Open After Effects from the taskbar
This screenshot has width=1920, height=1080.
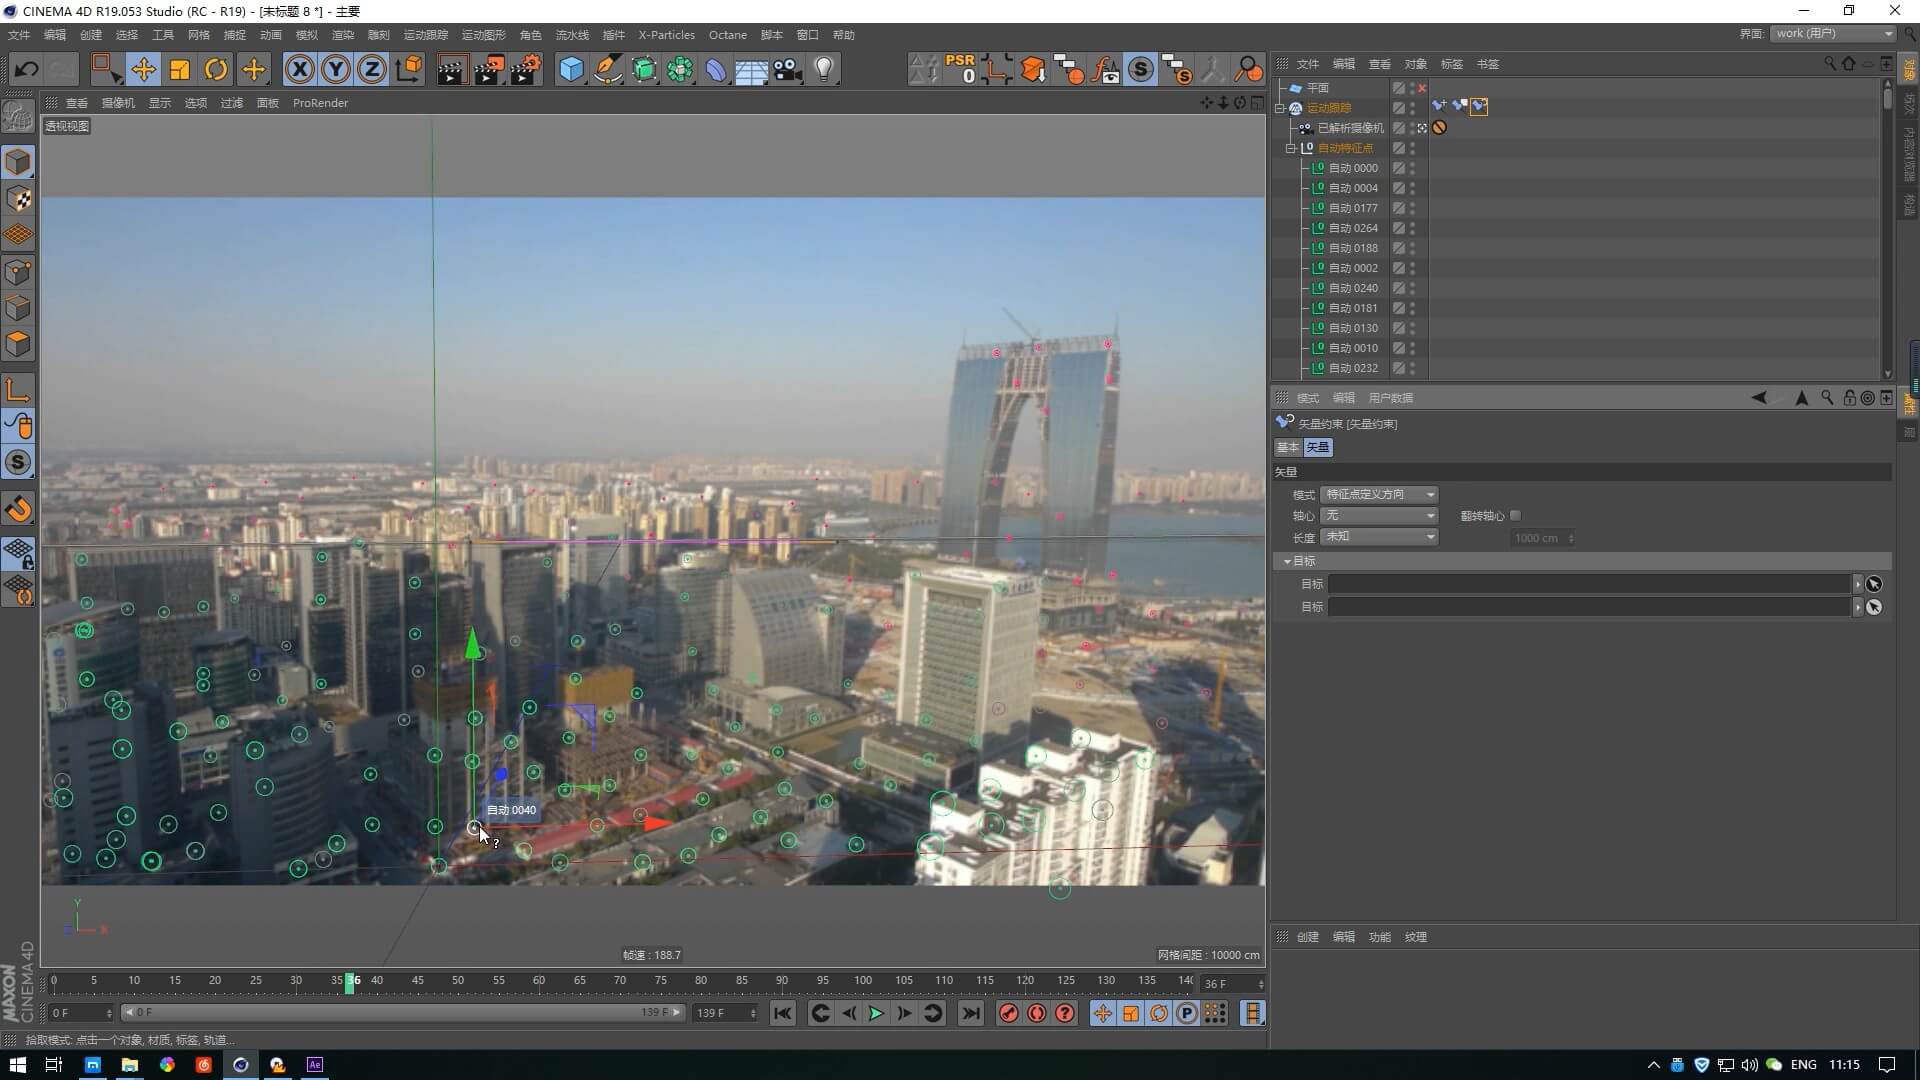click(315, 1065)
